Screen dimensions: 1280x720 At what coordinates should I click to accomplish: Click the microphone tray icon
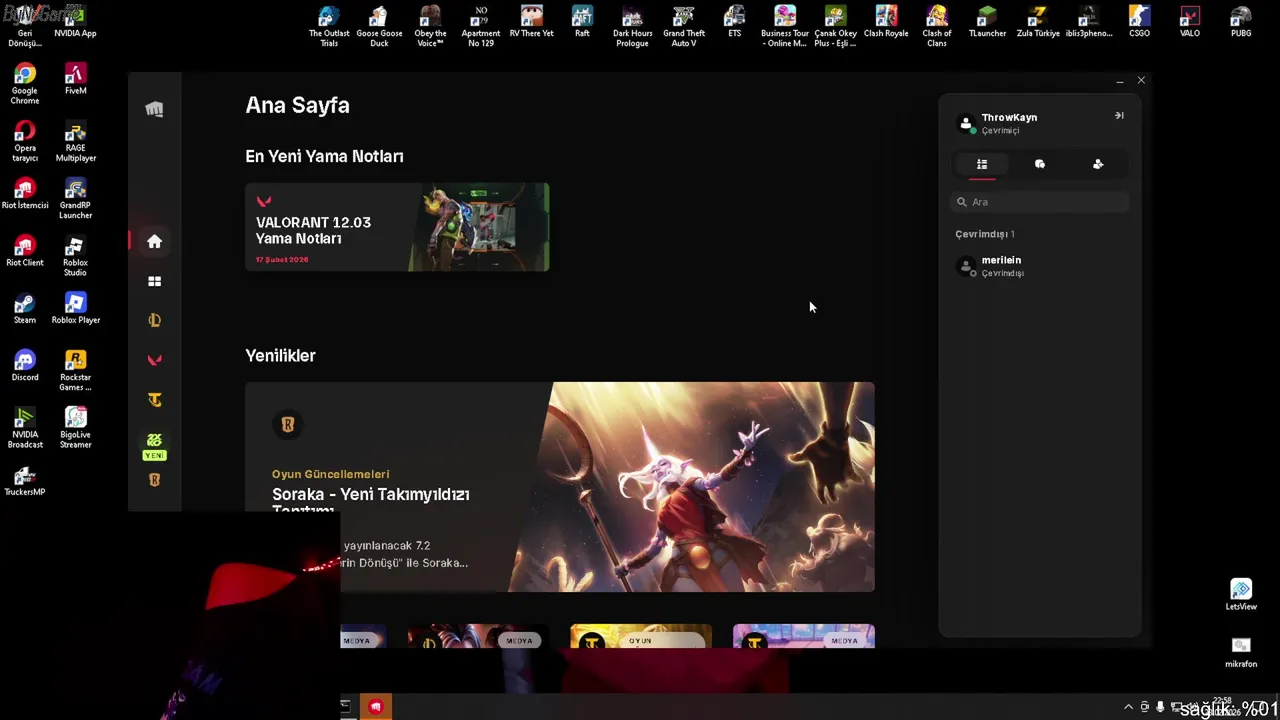point(1160,707)
